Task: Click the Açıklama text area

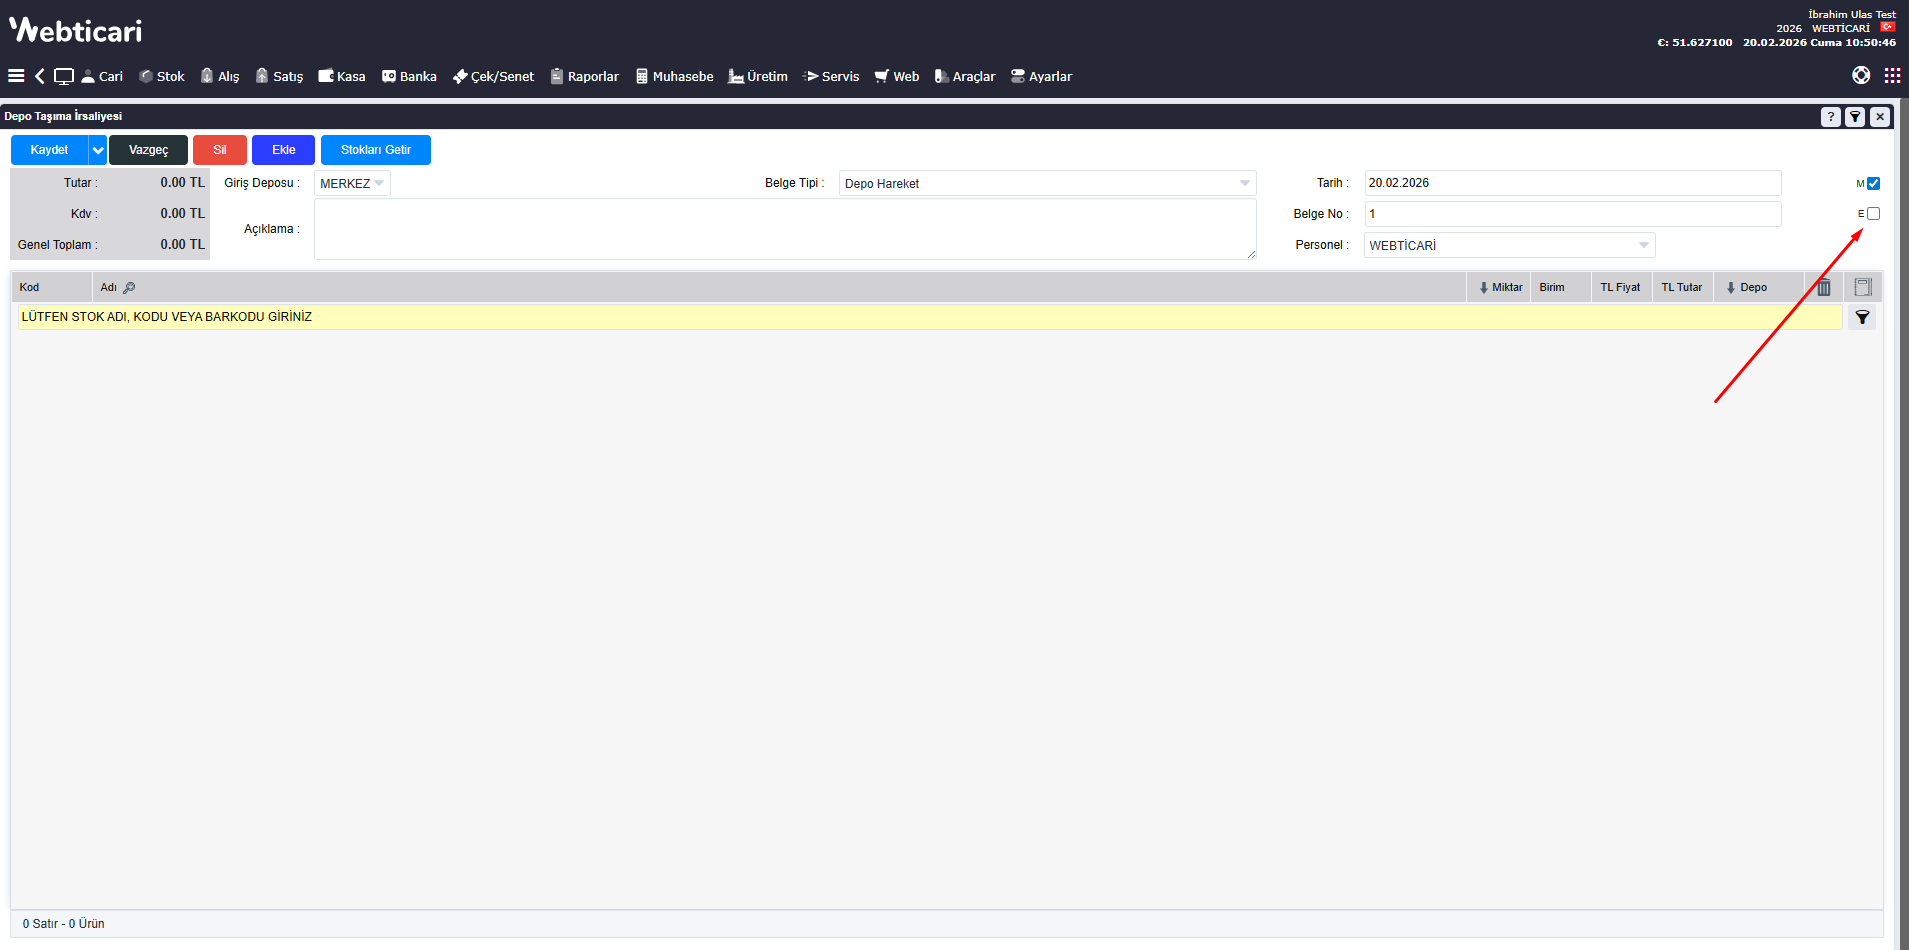Action: (784, 229)
